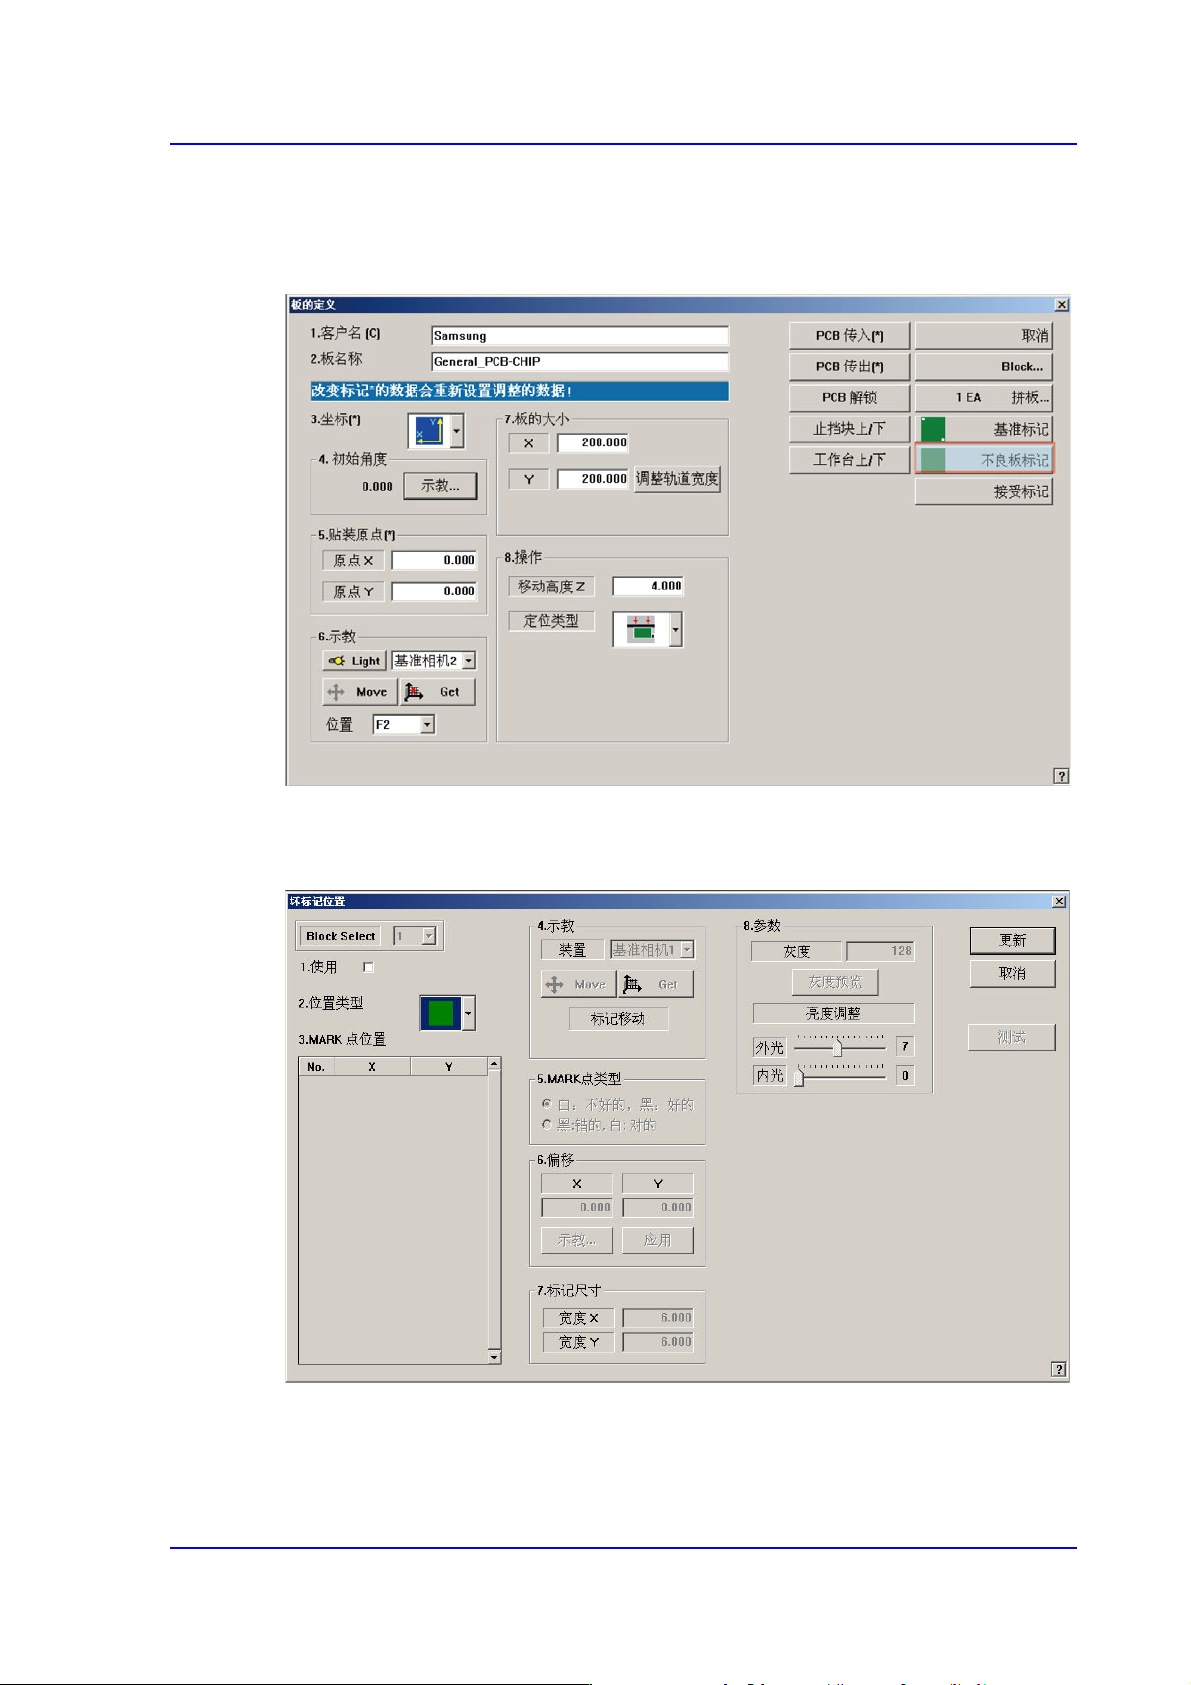Click the Move button in 板的定义 dialog
1191x1685 pixels.
360,692
